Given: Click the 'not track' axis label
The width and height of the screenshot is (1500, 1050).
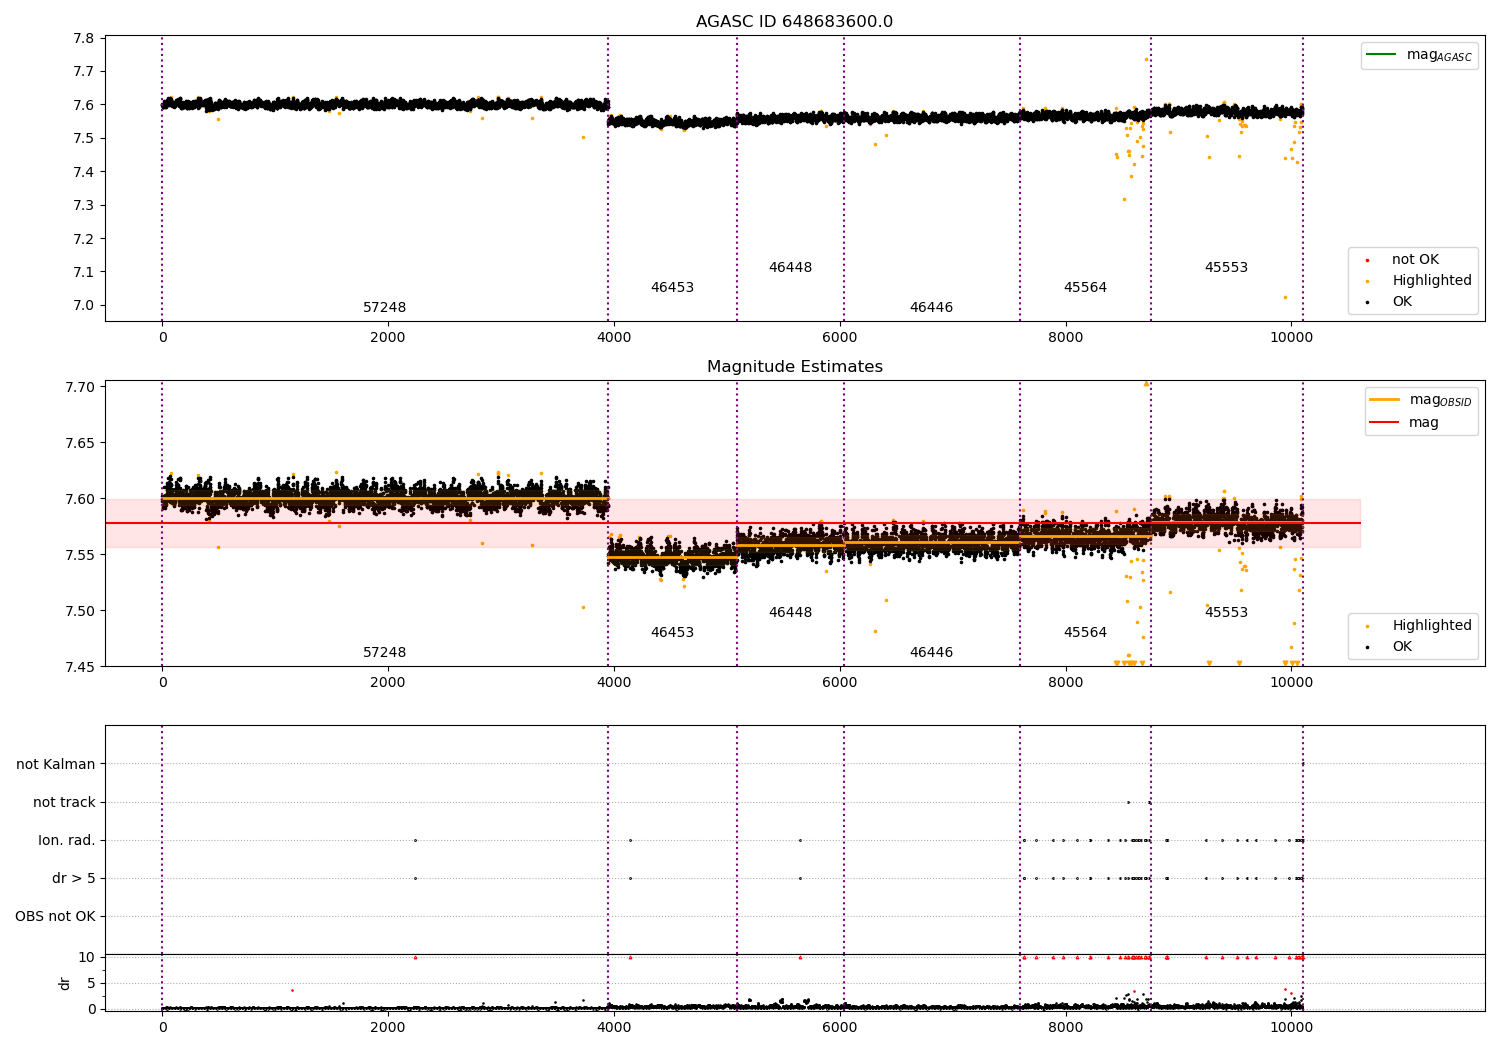Looking at the screenshot, I should (64, 802).
